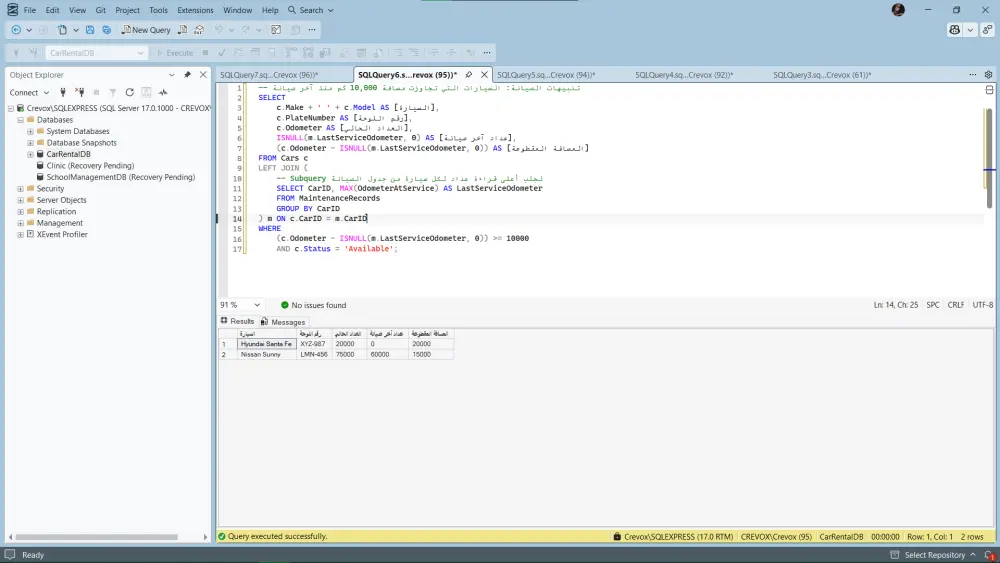Open the document tab settings gear
Image resolution: width=1000 pixels, height=563 pixels.
coord(989,75)
